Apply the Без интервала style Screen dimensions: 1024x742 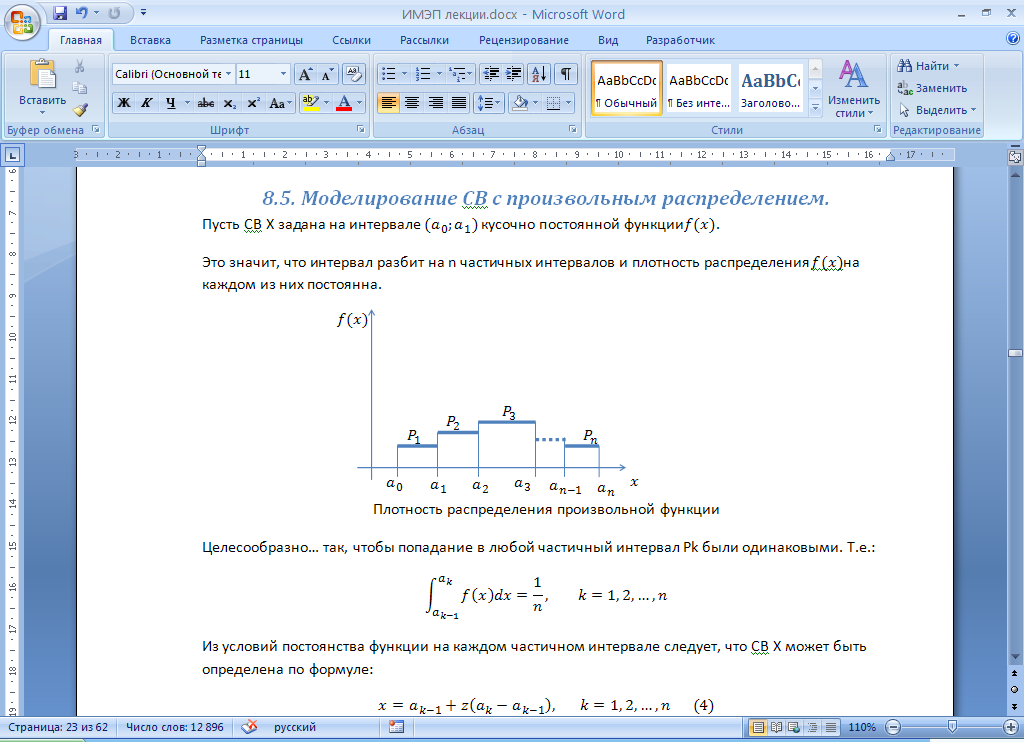(699, 89)
